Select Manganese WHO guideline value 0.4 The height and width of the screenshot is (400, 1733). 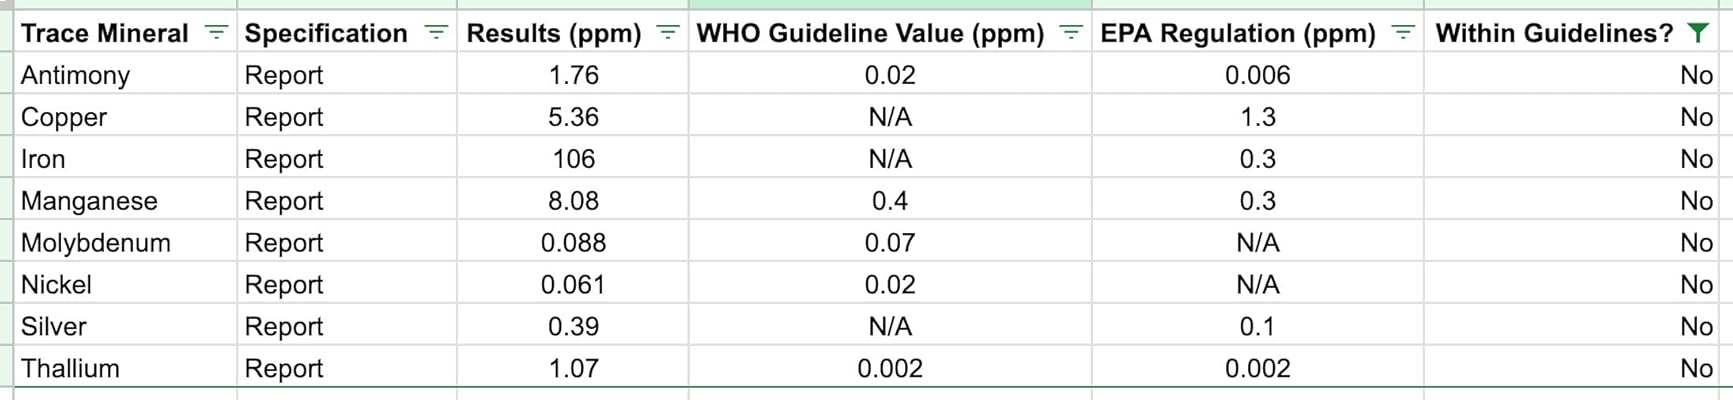pyautogui.click(x=889, y=201)
